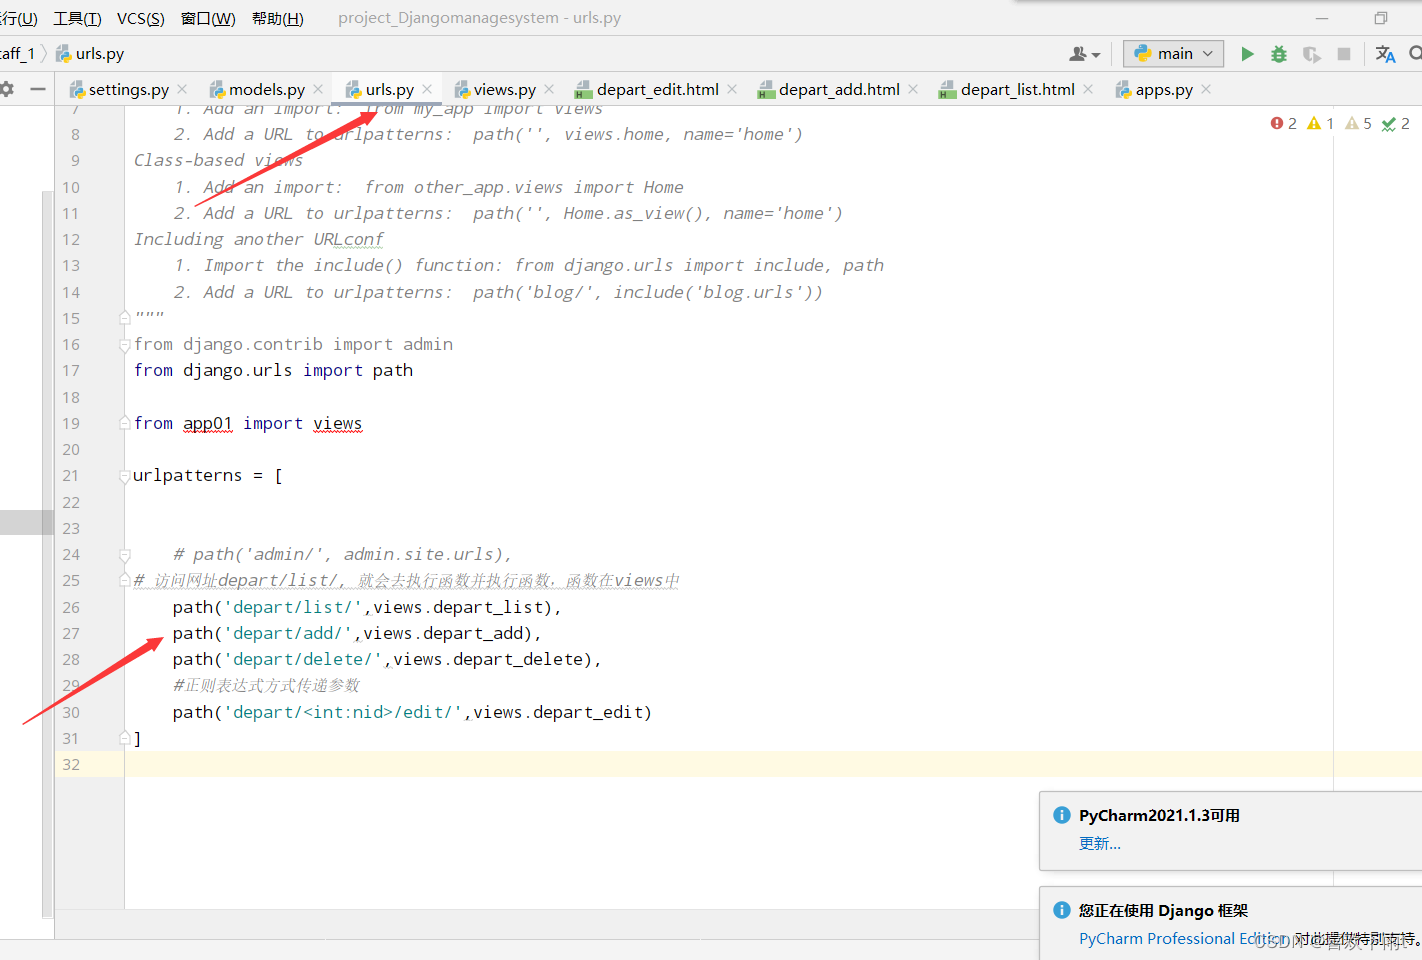Click the 更新... link in PyCharm notification
The width and height of the screenshot is (1422, 960).
[x=1099, y=844]
